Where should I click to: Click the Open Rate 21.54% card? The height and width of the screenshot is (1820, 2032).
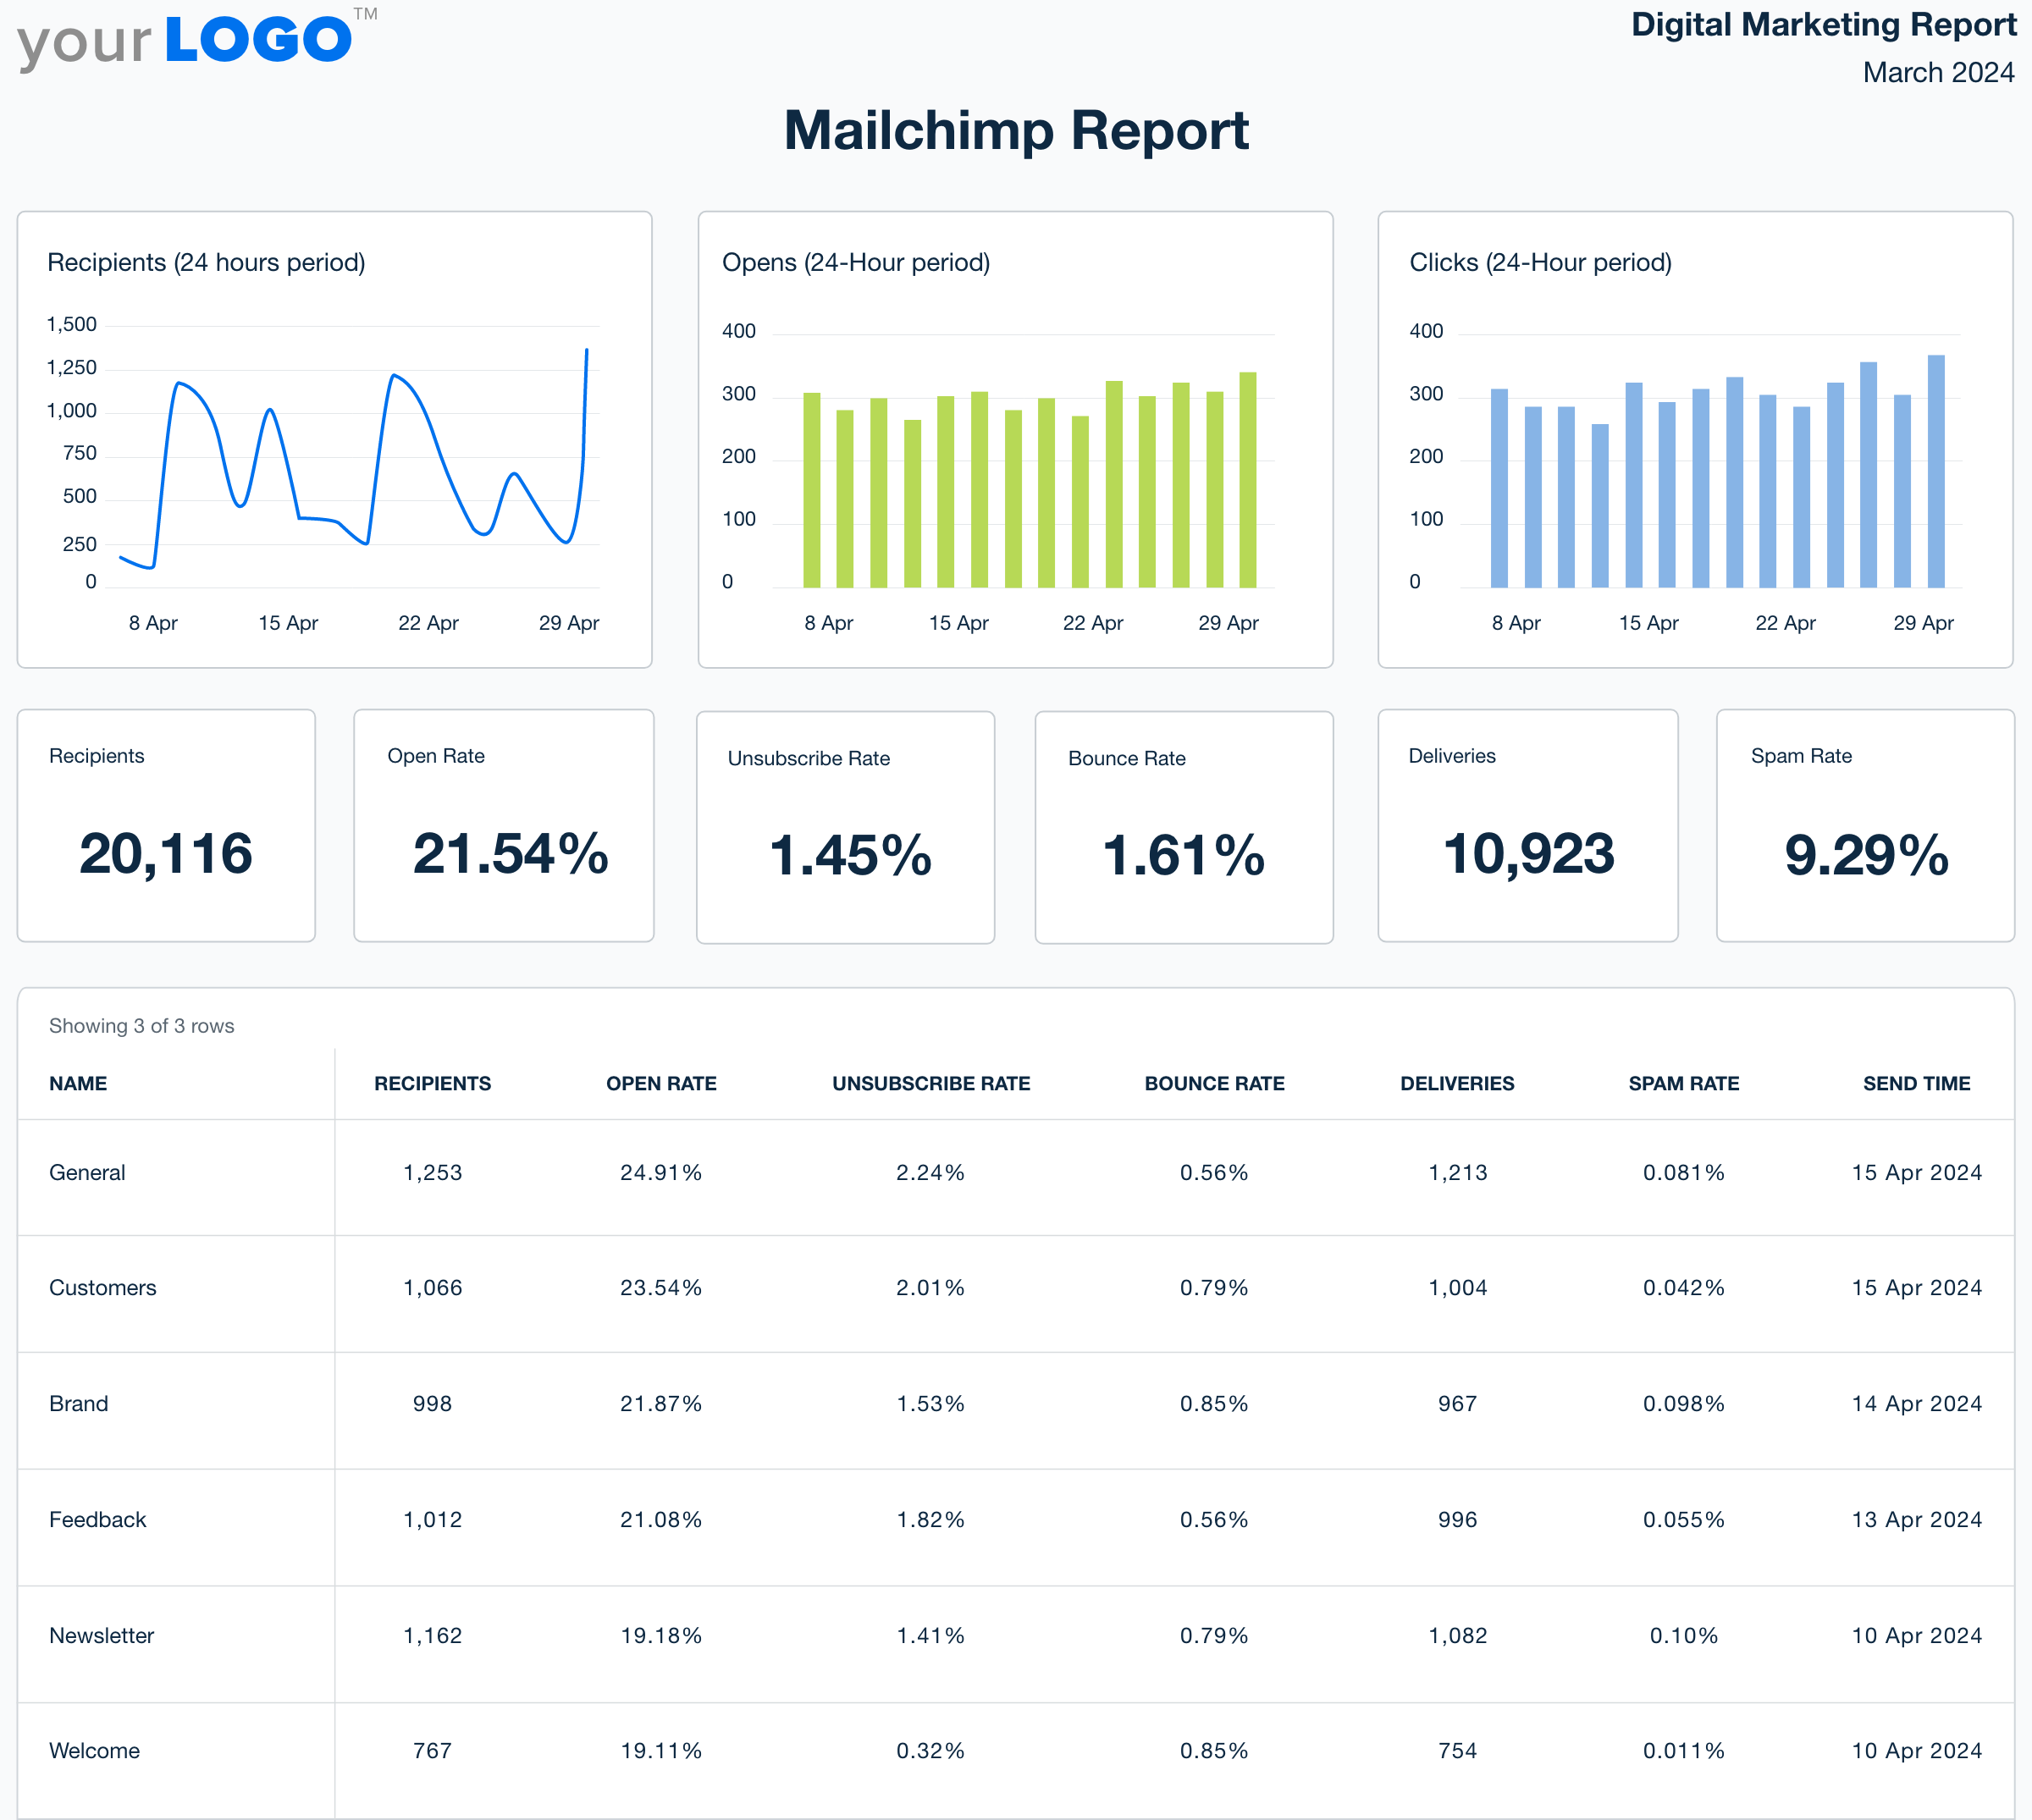(503, 825)
